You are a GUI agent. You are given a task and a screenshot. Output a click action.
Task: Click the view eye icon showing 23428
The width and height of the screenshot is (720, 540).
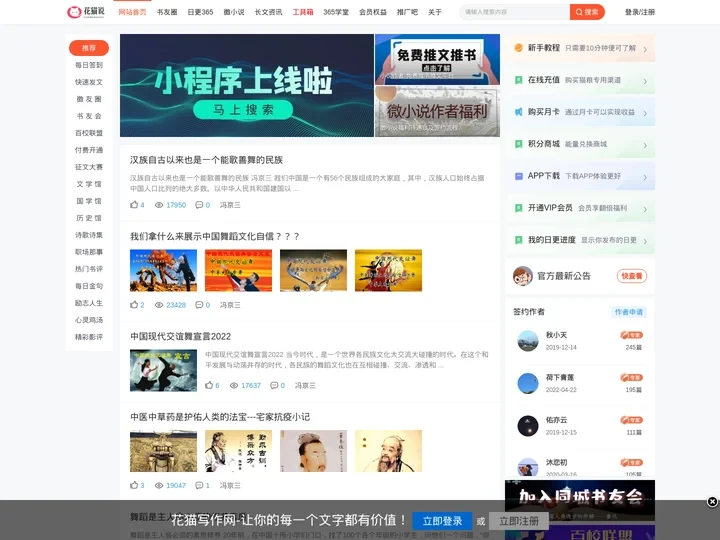coord(159,304)
